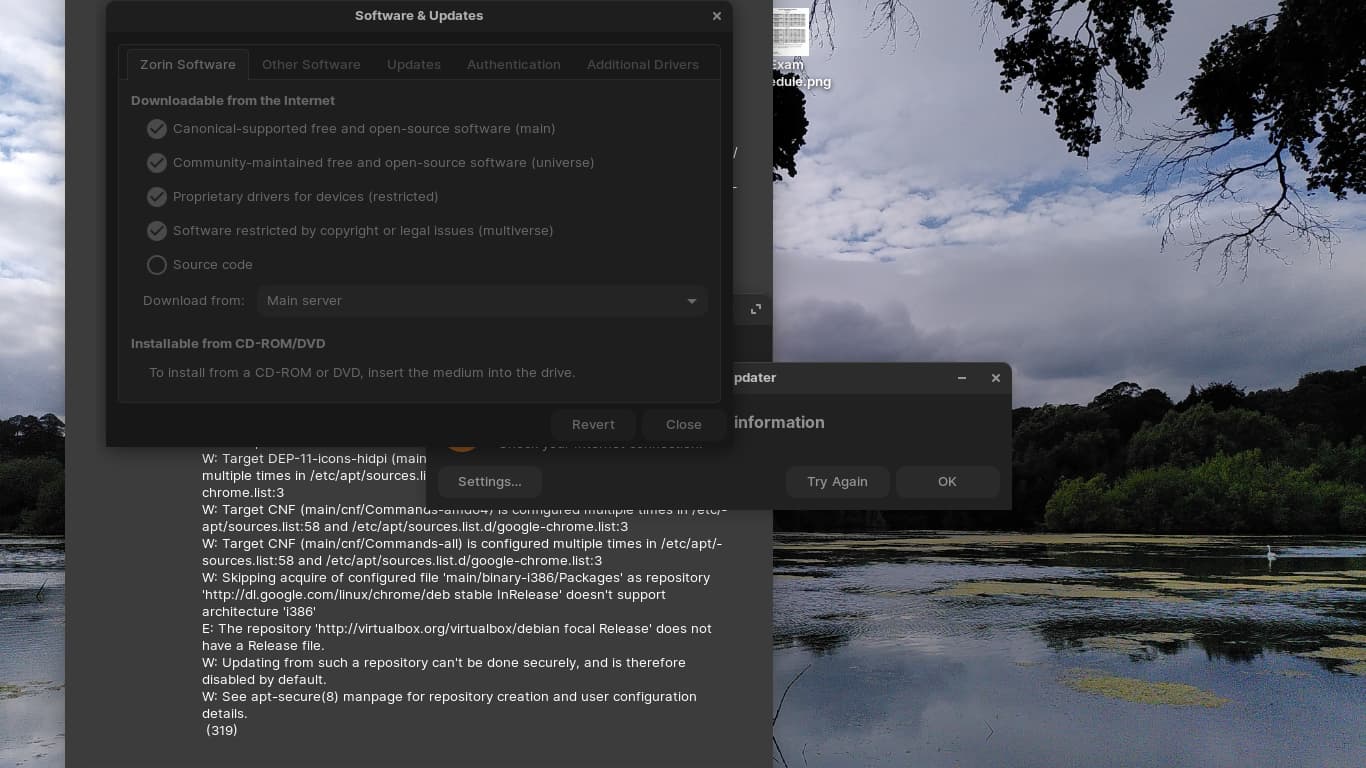Image resolution: width=1366 pixels, height=768 pixels.
Task: Disable Proprietary drivers (restricted) checkbox
Action: [x=157, y=197]
